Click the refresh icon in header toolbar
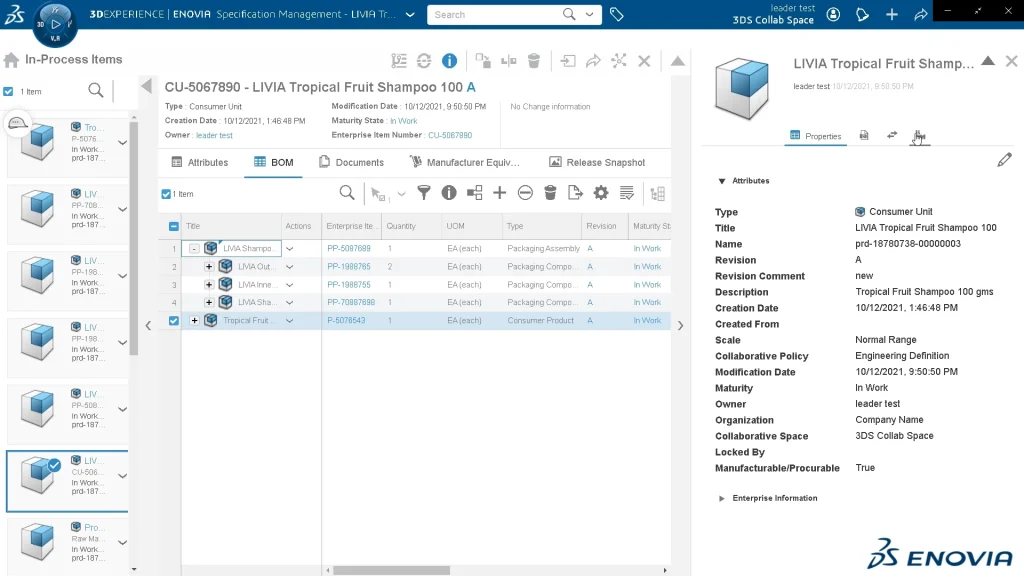This screenshot has width=1024, height=576. click(424, 61)
